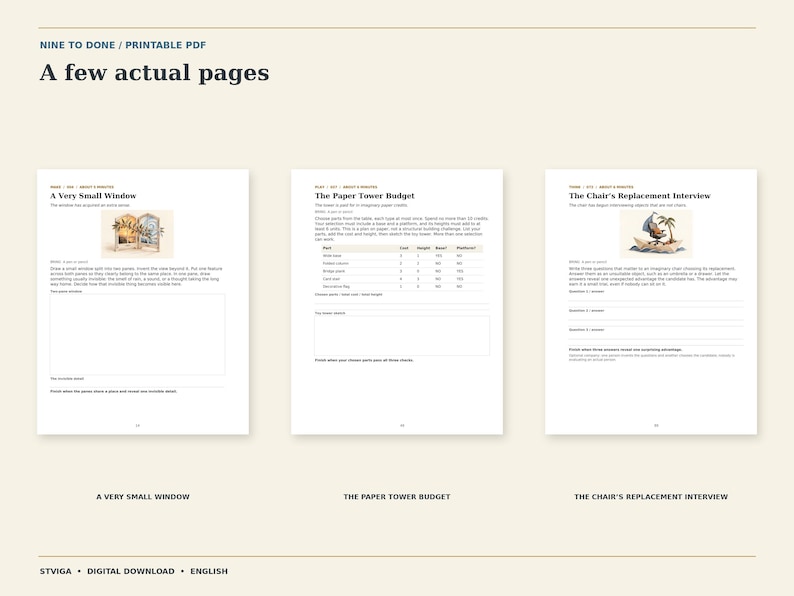Click the 'Wide base' row in the table
The image size is (794, 596).
tap(402, 256)
